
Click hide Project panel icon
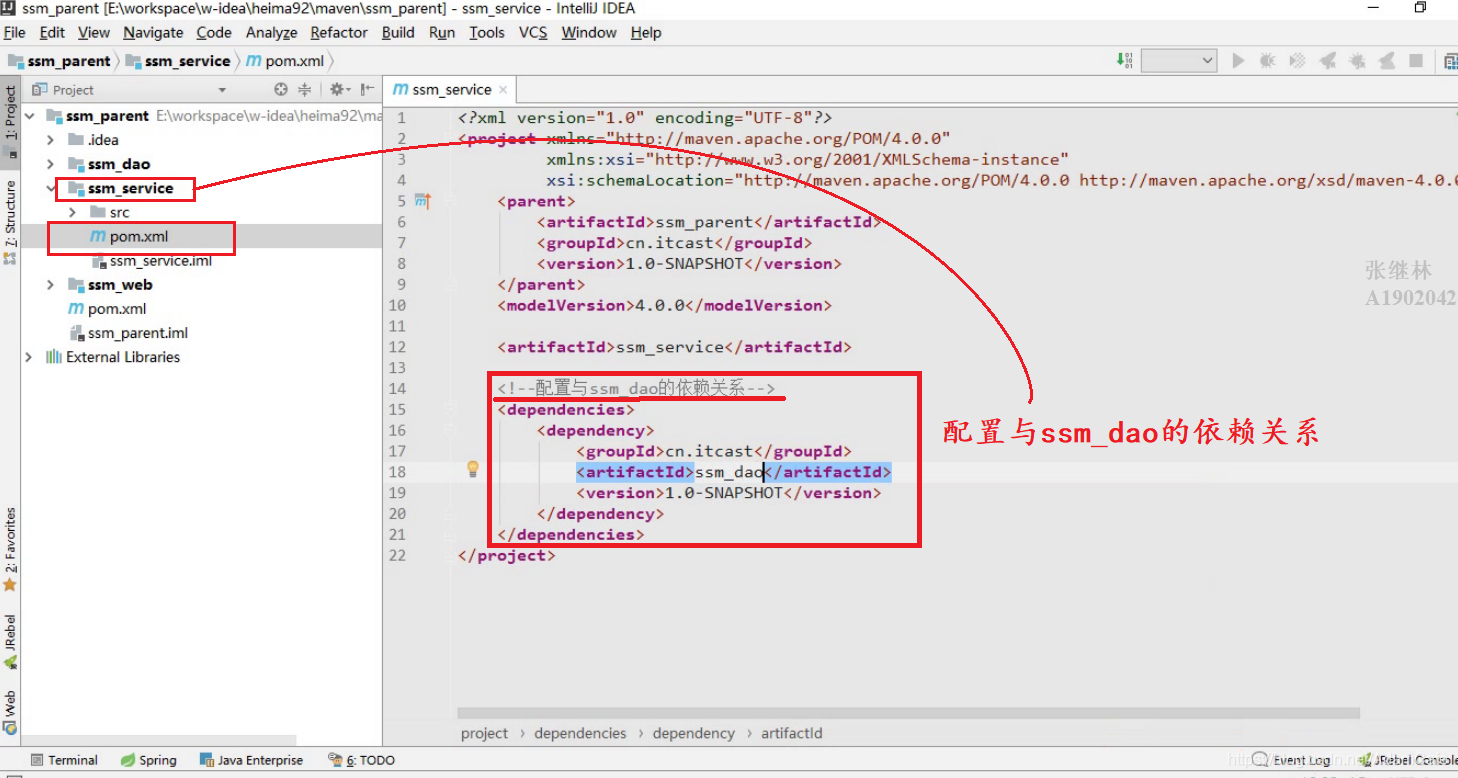pos(367,89)
